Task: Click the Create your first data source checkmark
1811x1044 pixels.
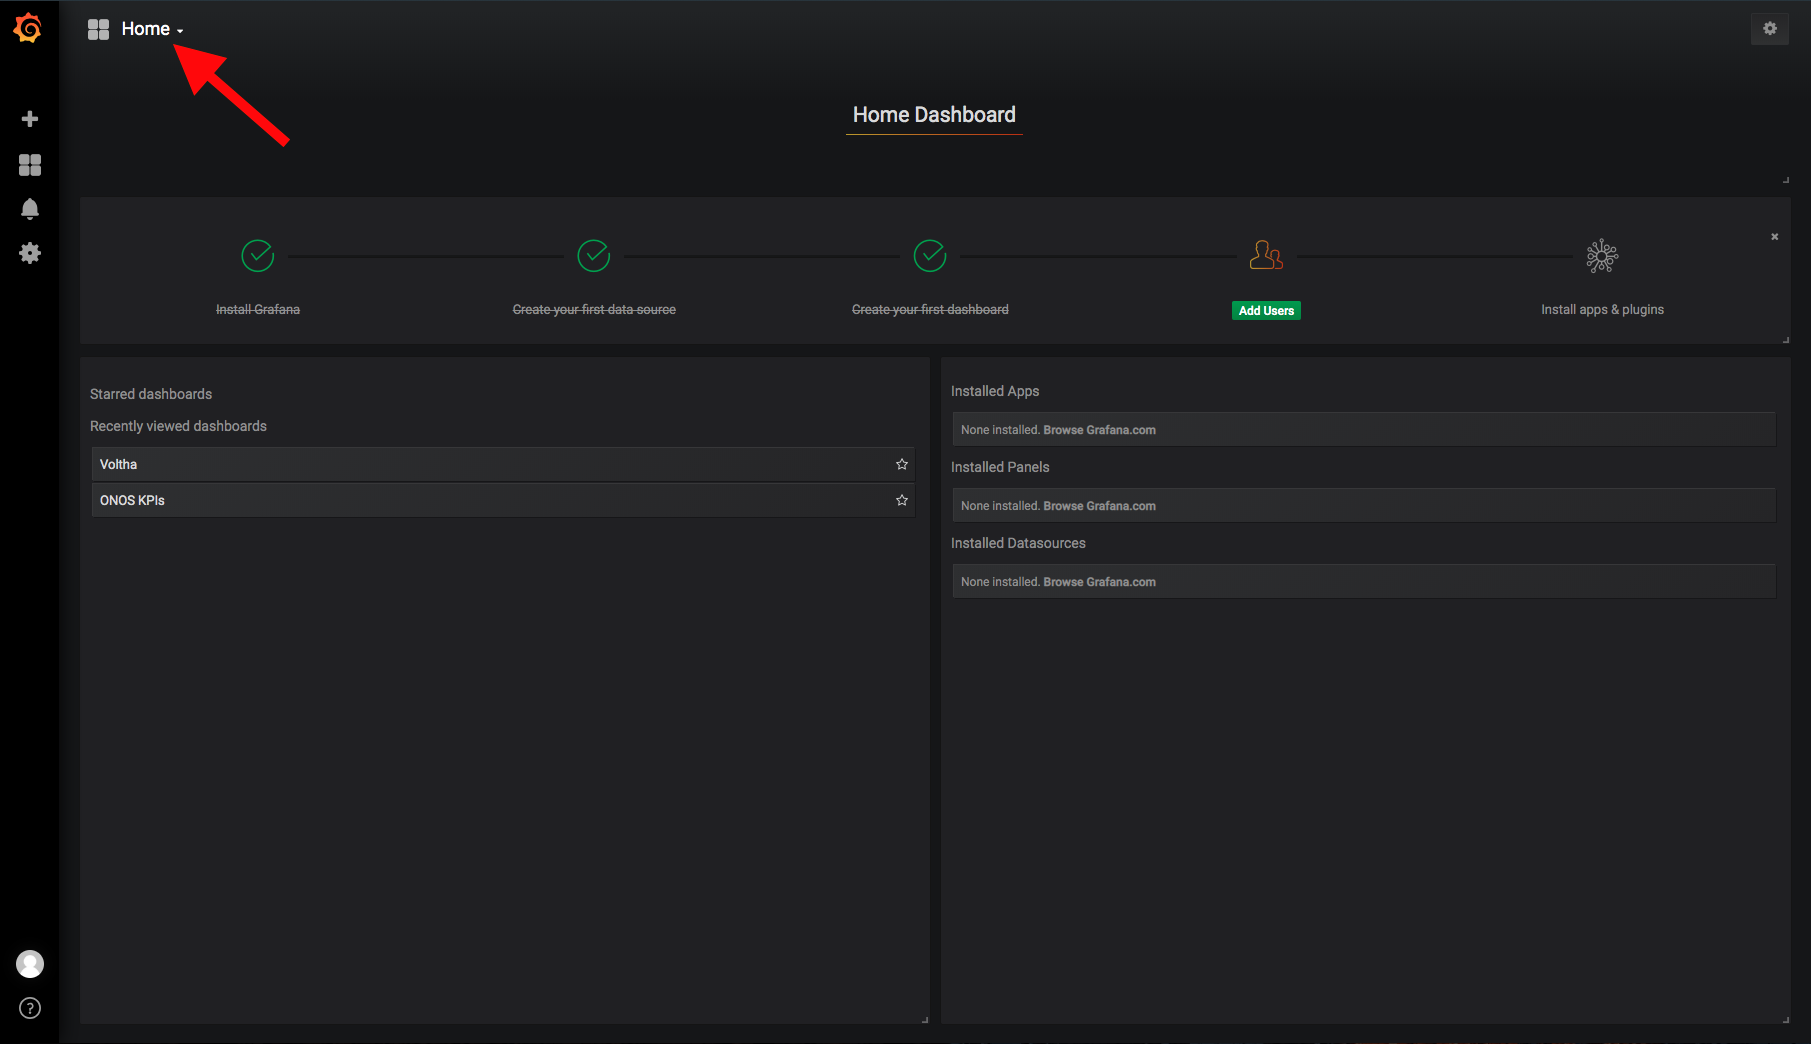Action: [x=594, y=255]
